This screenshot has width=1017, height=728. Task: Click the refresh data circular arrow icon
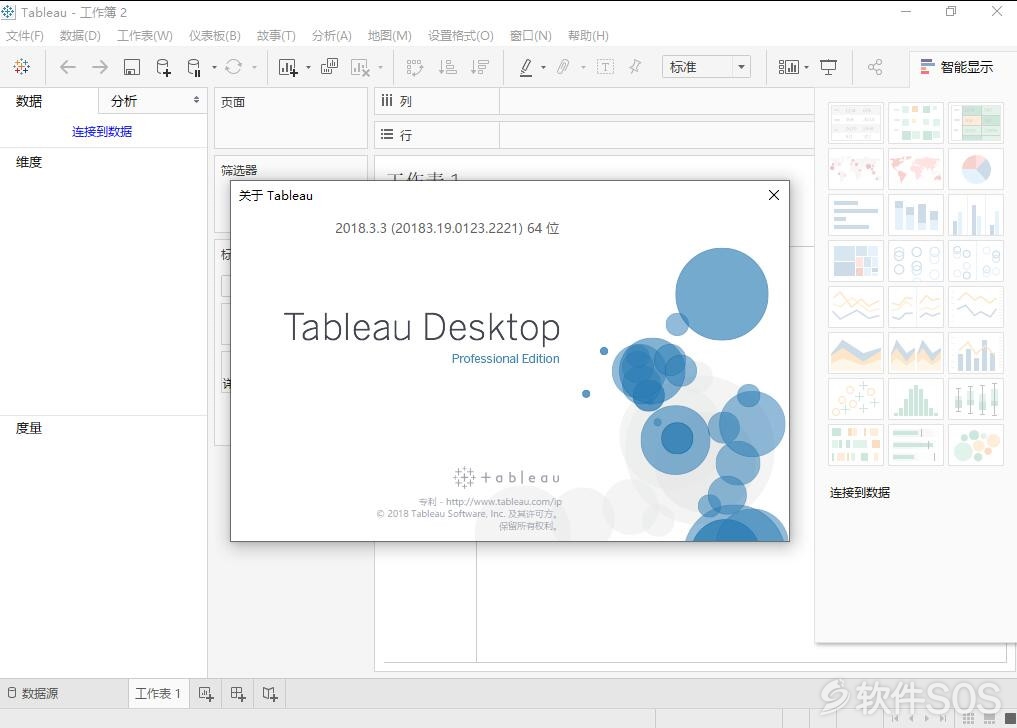pyautogui.click(x=233, y=67)
